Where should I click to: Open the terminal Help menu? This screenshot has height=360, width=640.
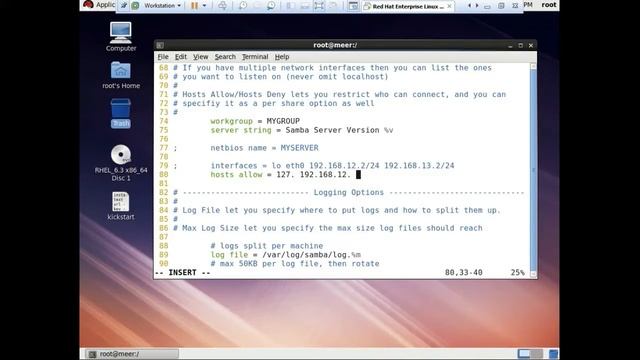pos(282,57)
